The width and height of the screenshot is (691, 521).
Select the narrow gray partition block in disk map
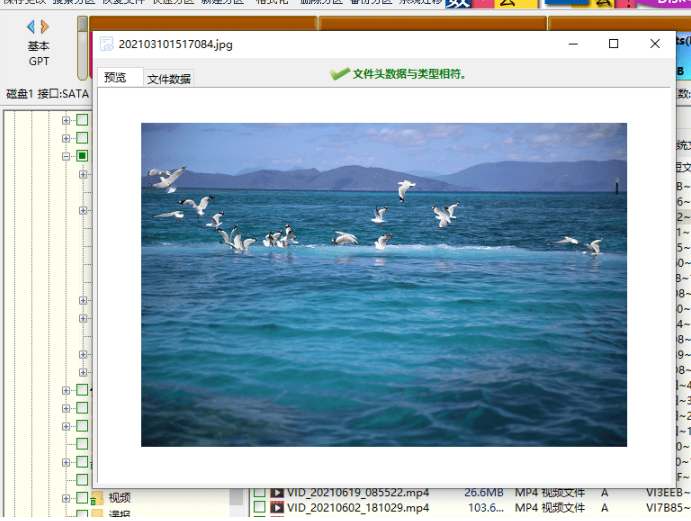coord(82,48)
